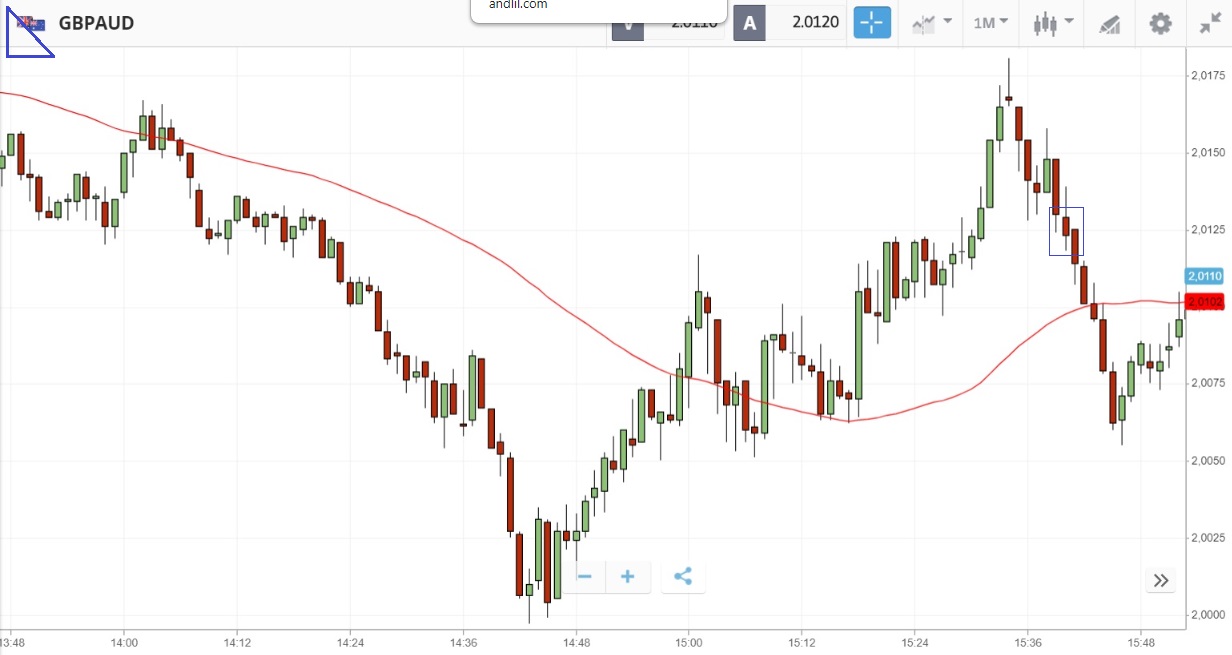Image resolution: width=1232 pixels, height=655 pixels.
Task: Click the blue triangle icon in corner
Action: tap(30, 32)
